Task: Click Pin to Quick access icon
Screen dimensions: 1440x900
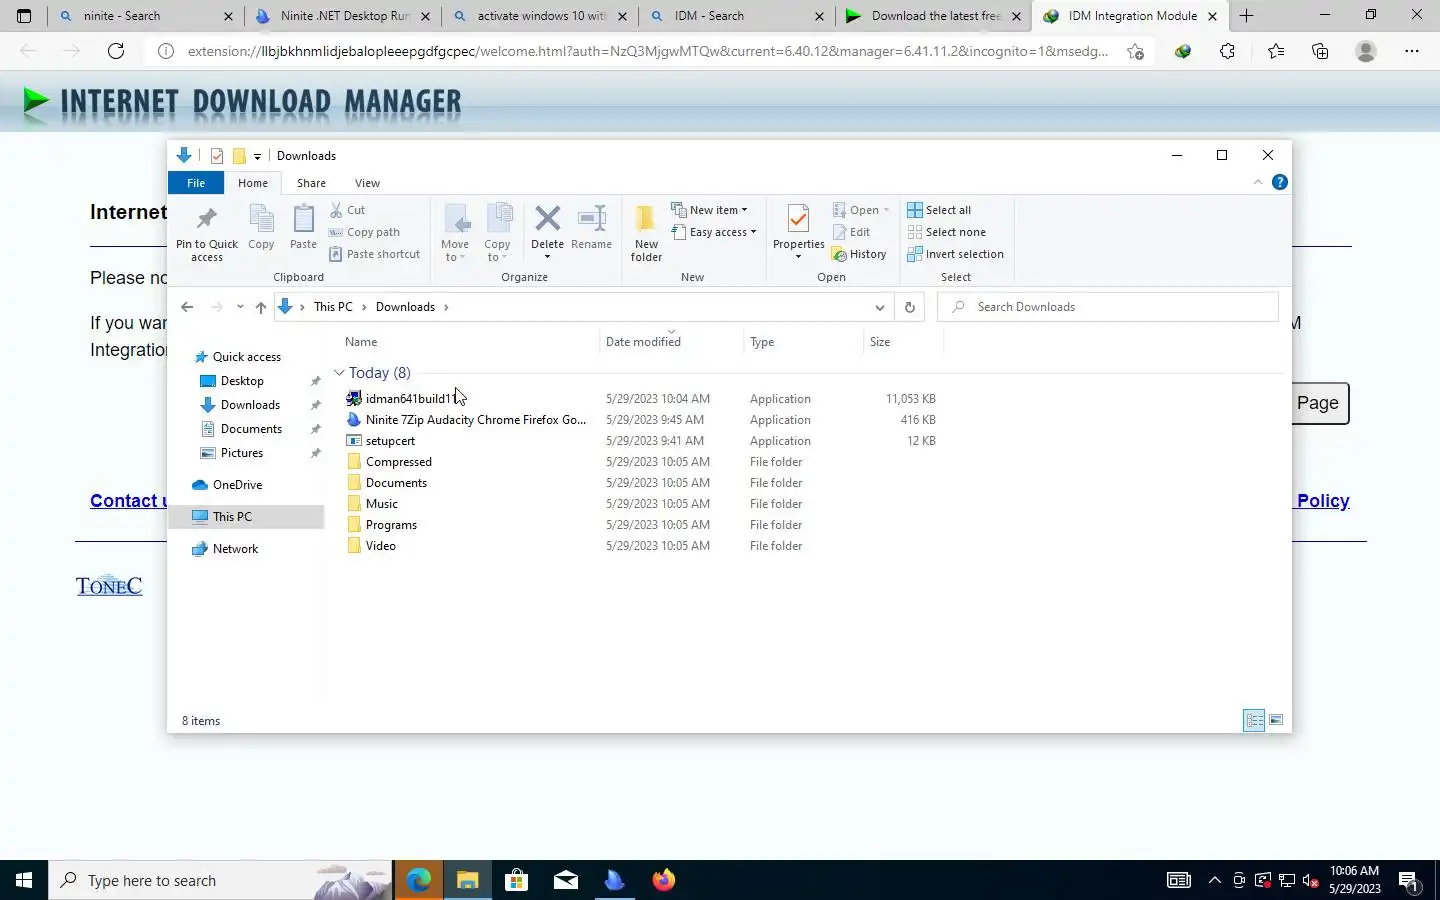Action: tap(207, 219)
